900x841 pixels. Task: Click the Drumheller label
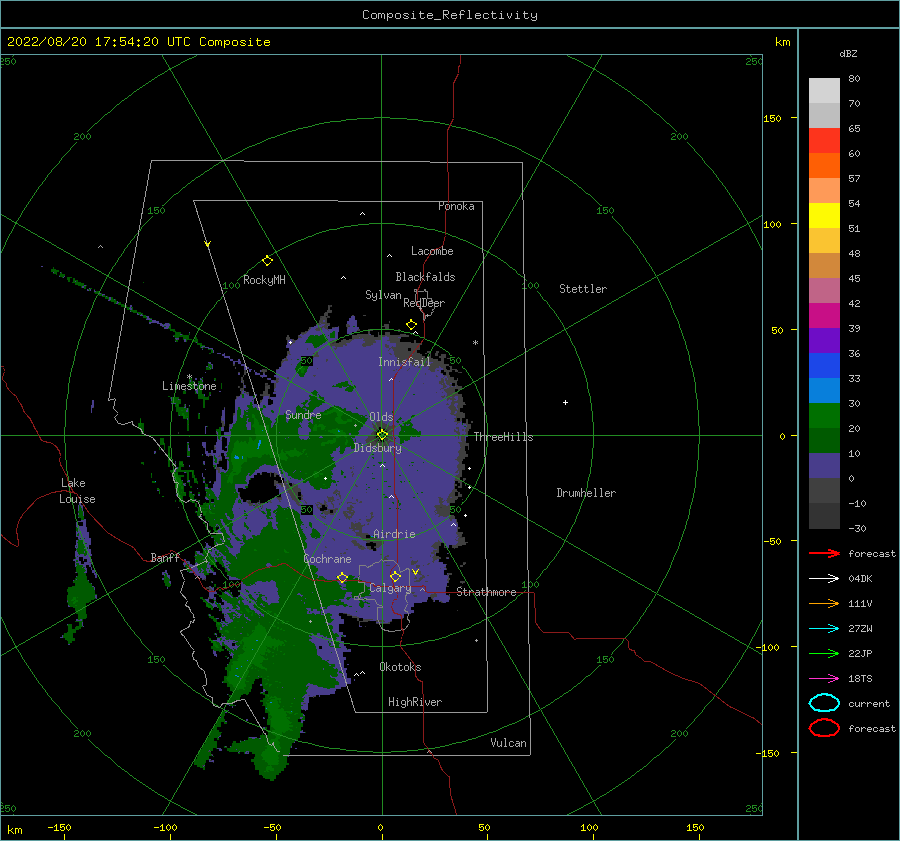(585, 493)
